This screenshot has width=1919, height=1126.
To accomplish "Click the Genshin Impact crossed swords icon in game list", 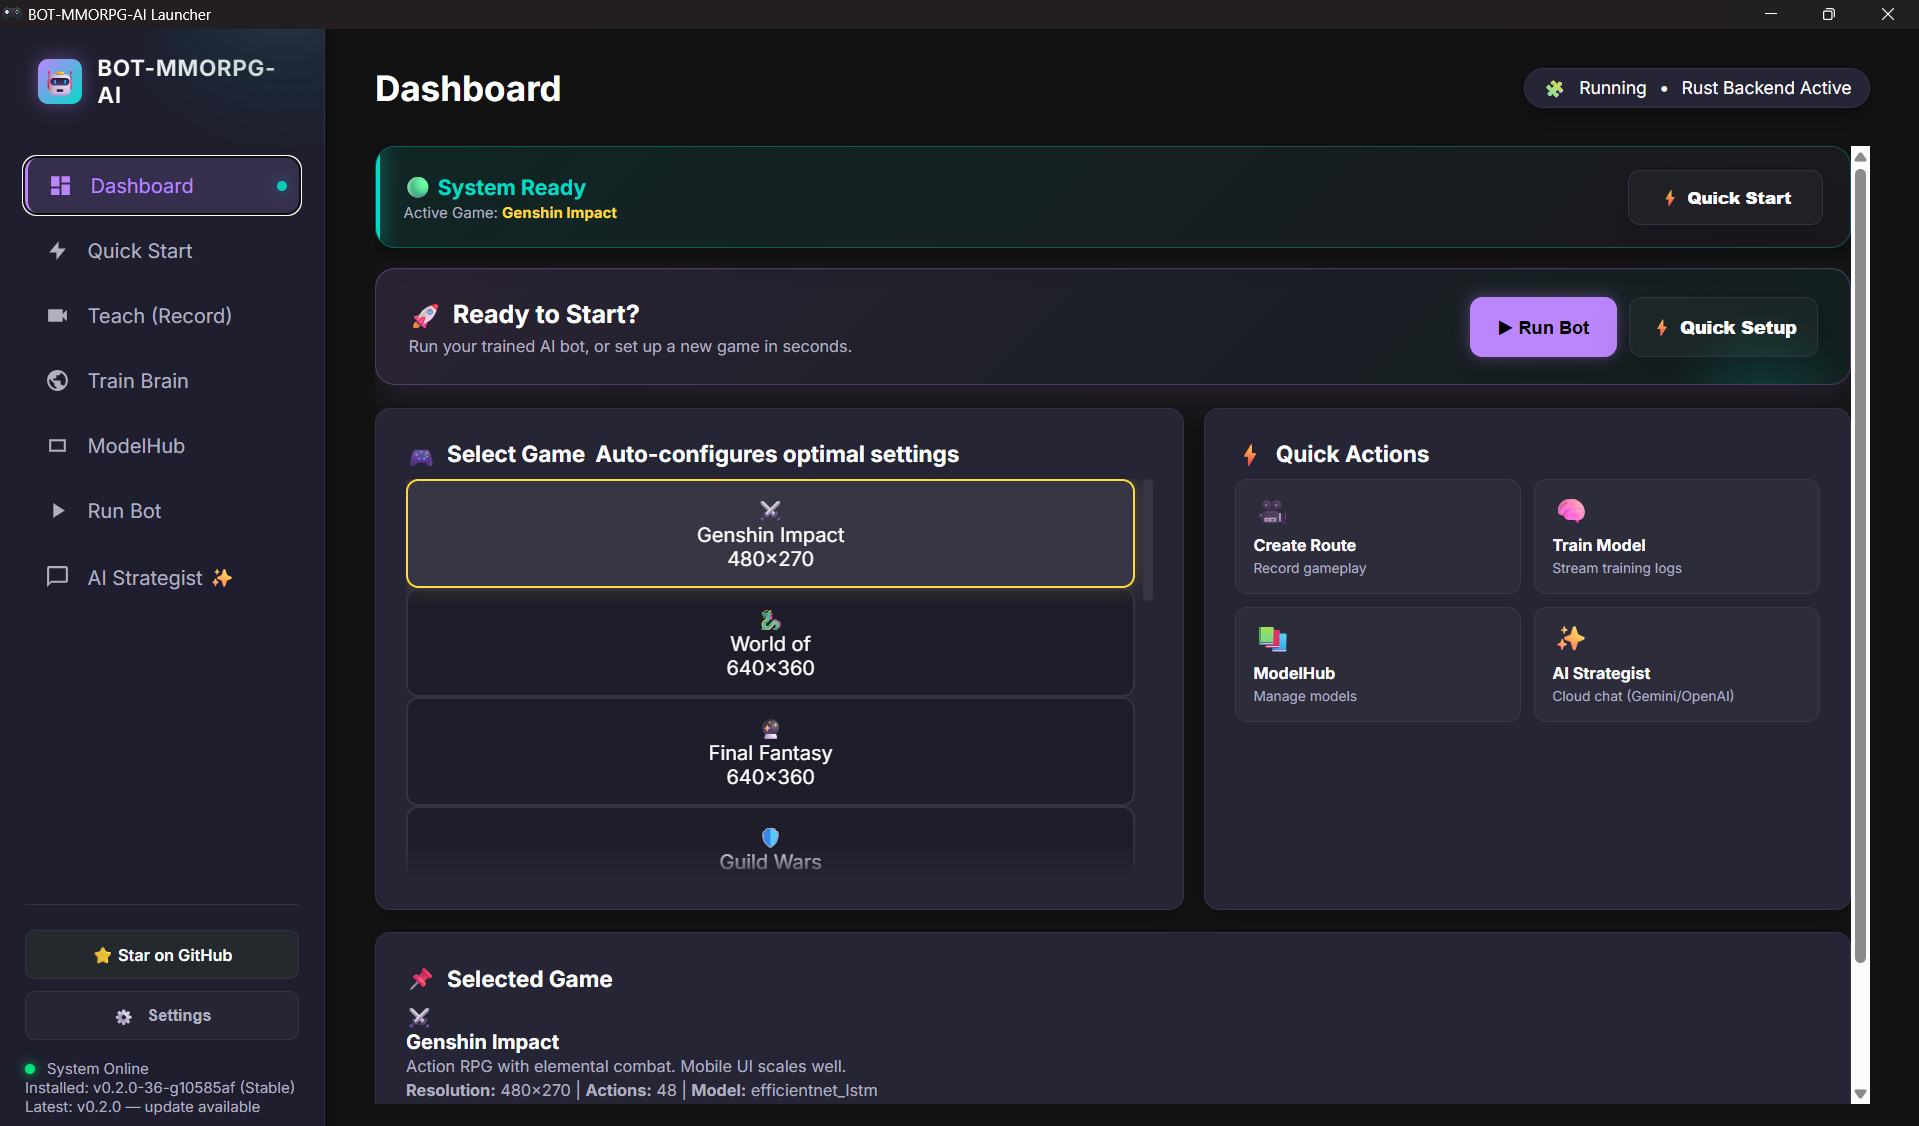I will coord(770,510).
